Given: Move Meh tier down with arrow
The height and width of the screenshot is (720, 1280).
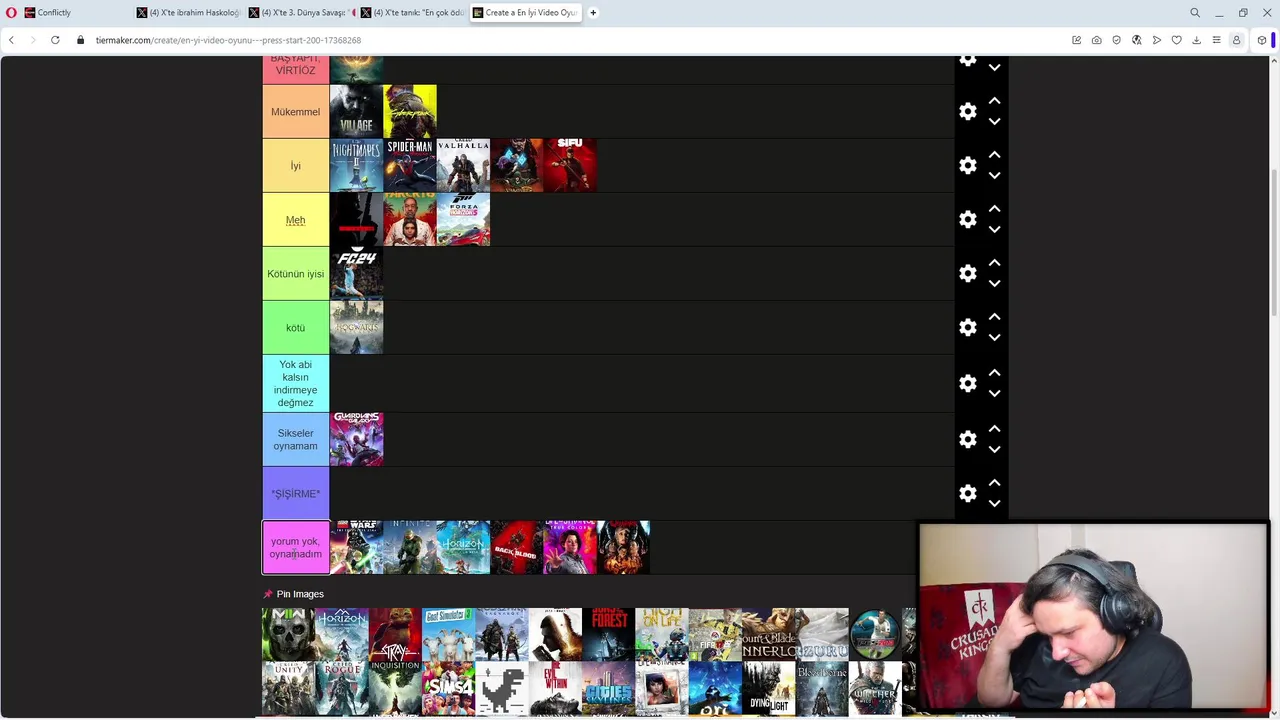Looking at the screenshot, I should click(994, 230).
